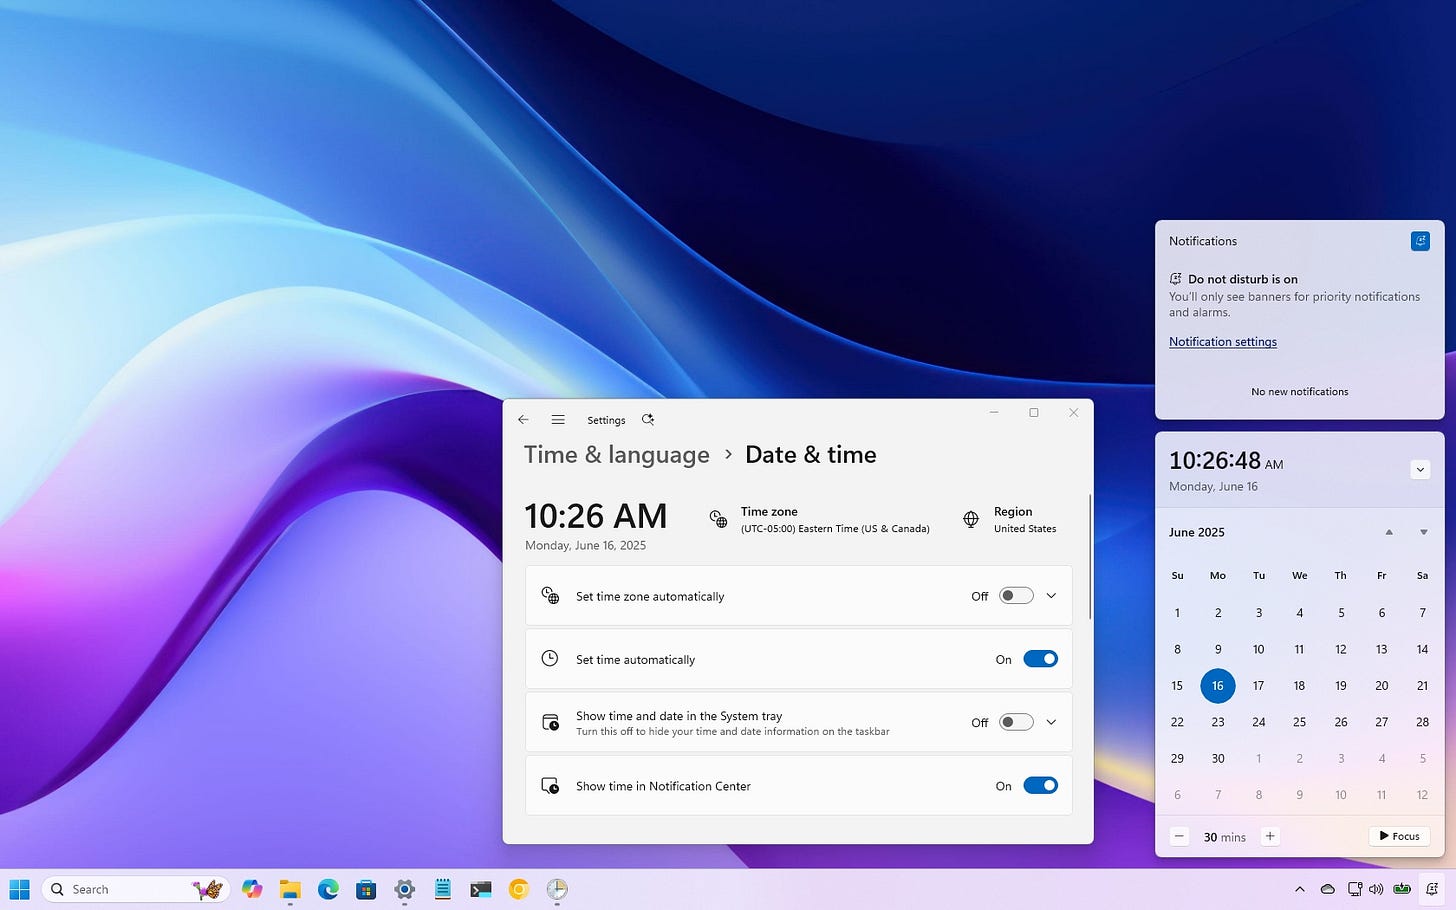The width and height of the screenshot is (1456, 910).
Task: Click the Settings window vertical scrollbar
Action: pyautogui.click(x=1090, y=556)
